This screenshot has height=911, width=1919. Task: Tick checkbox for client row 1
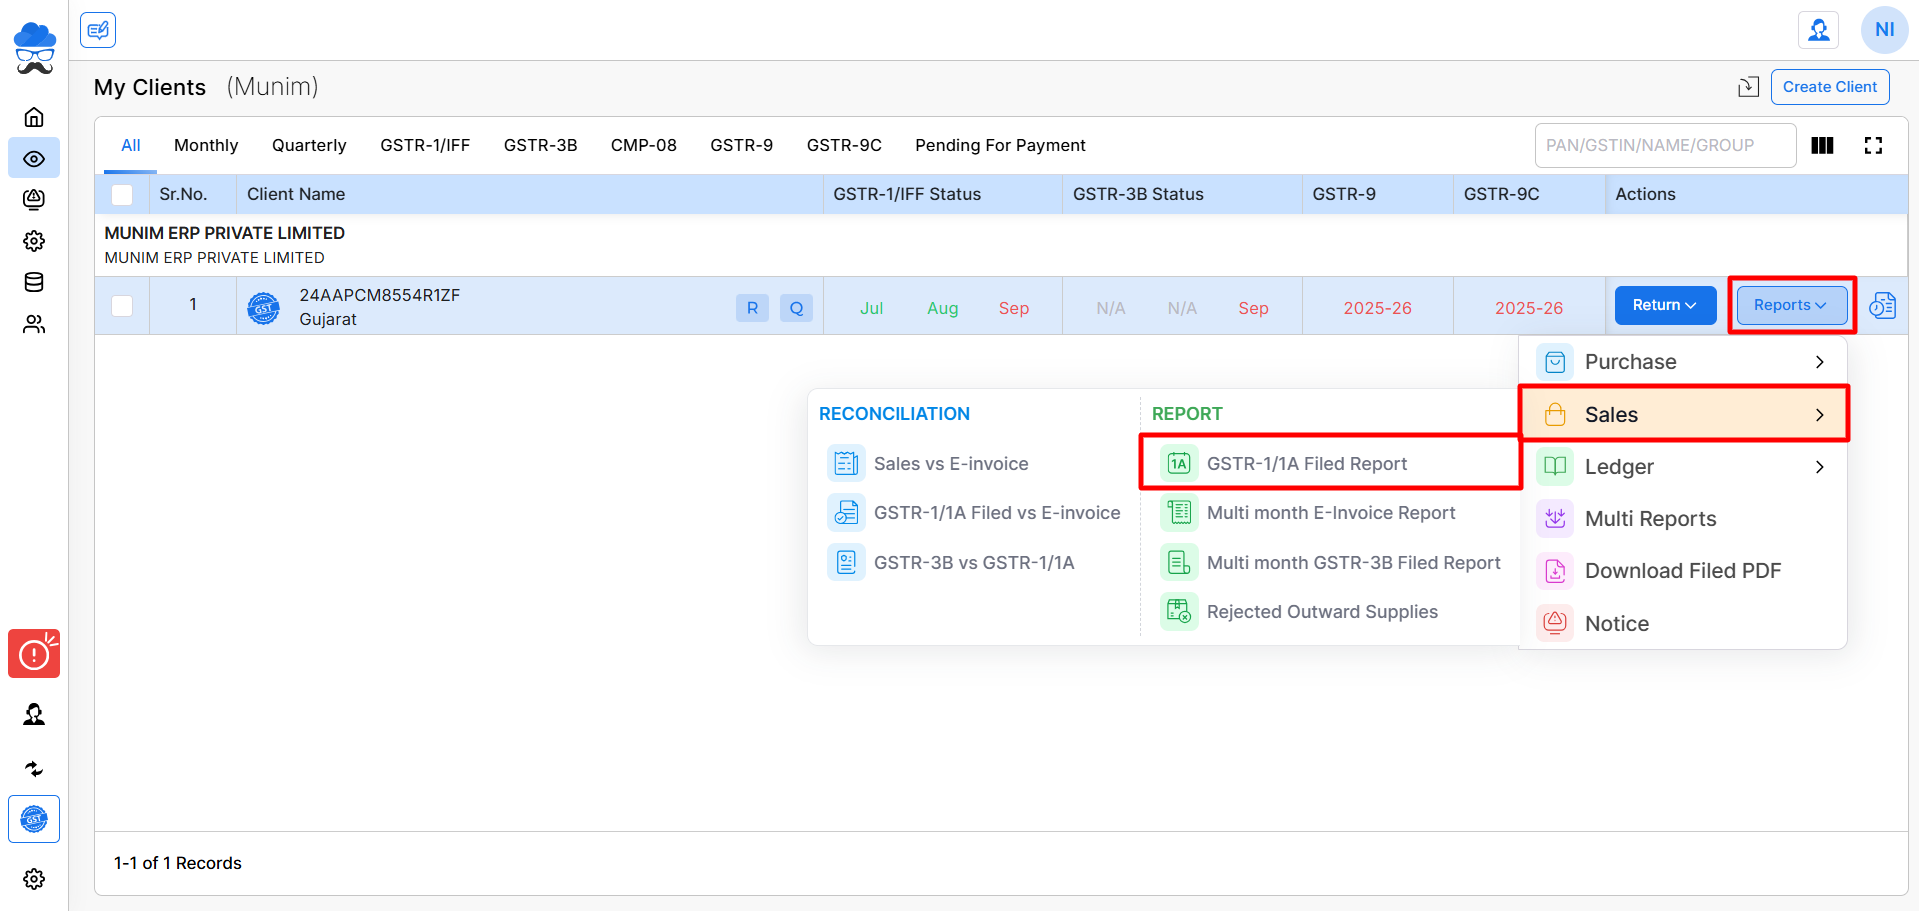coord(122,305)
